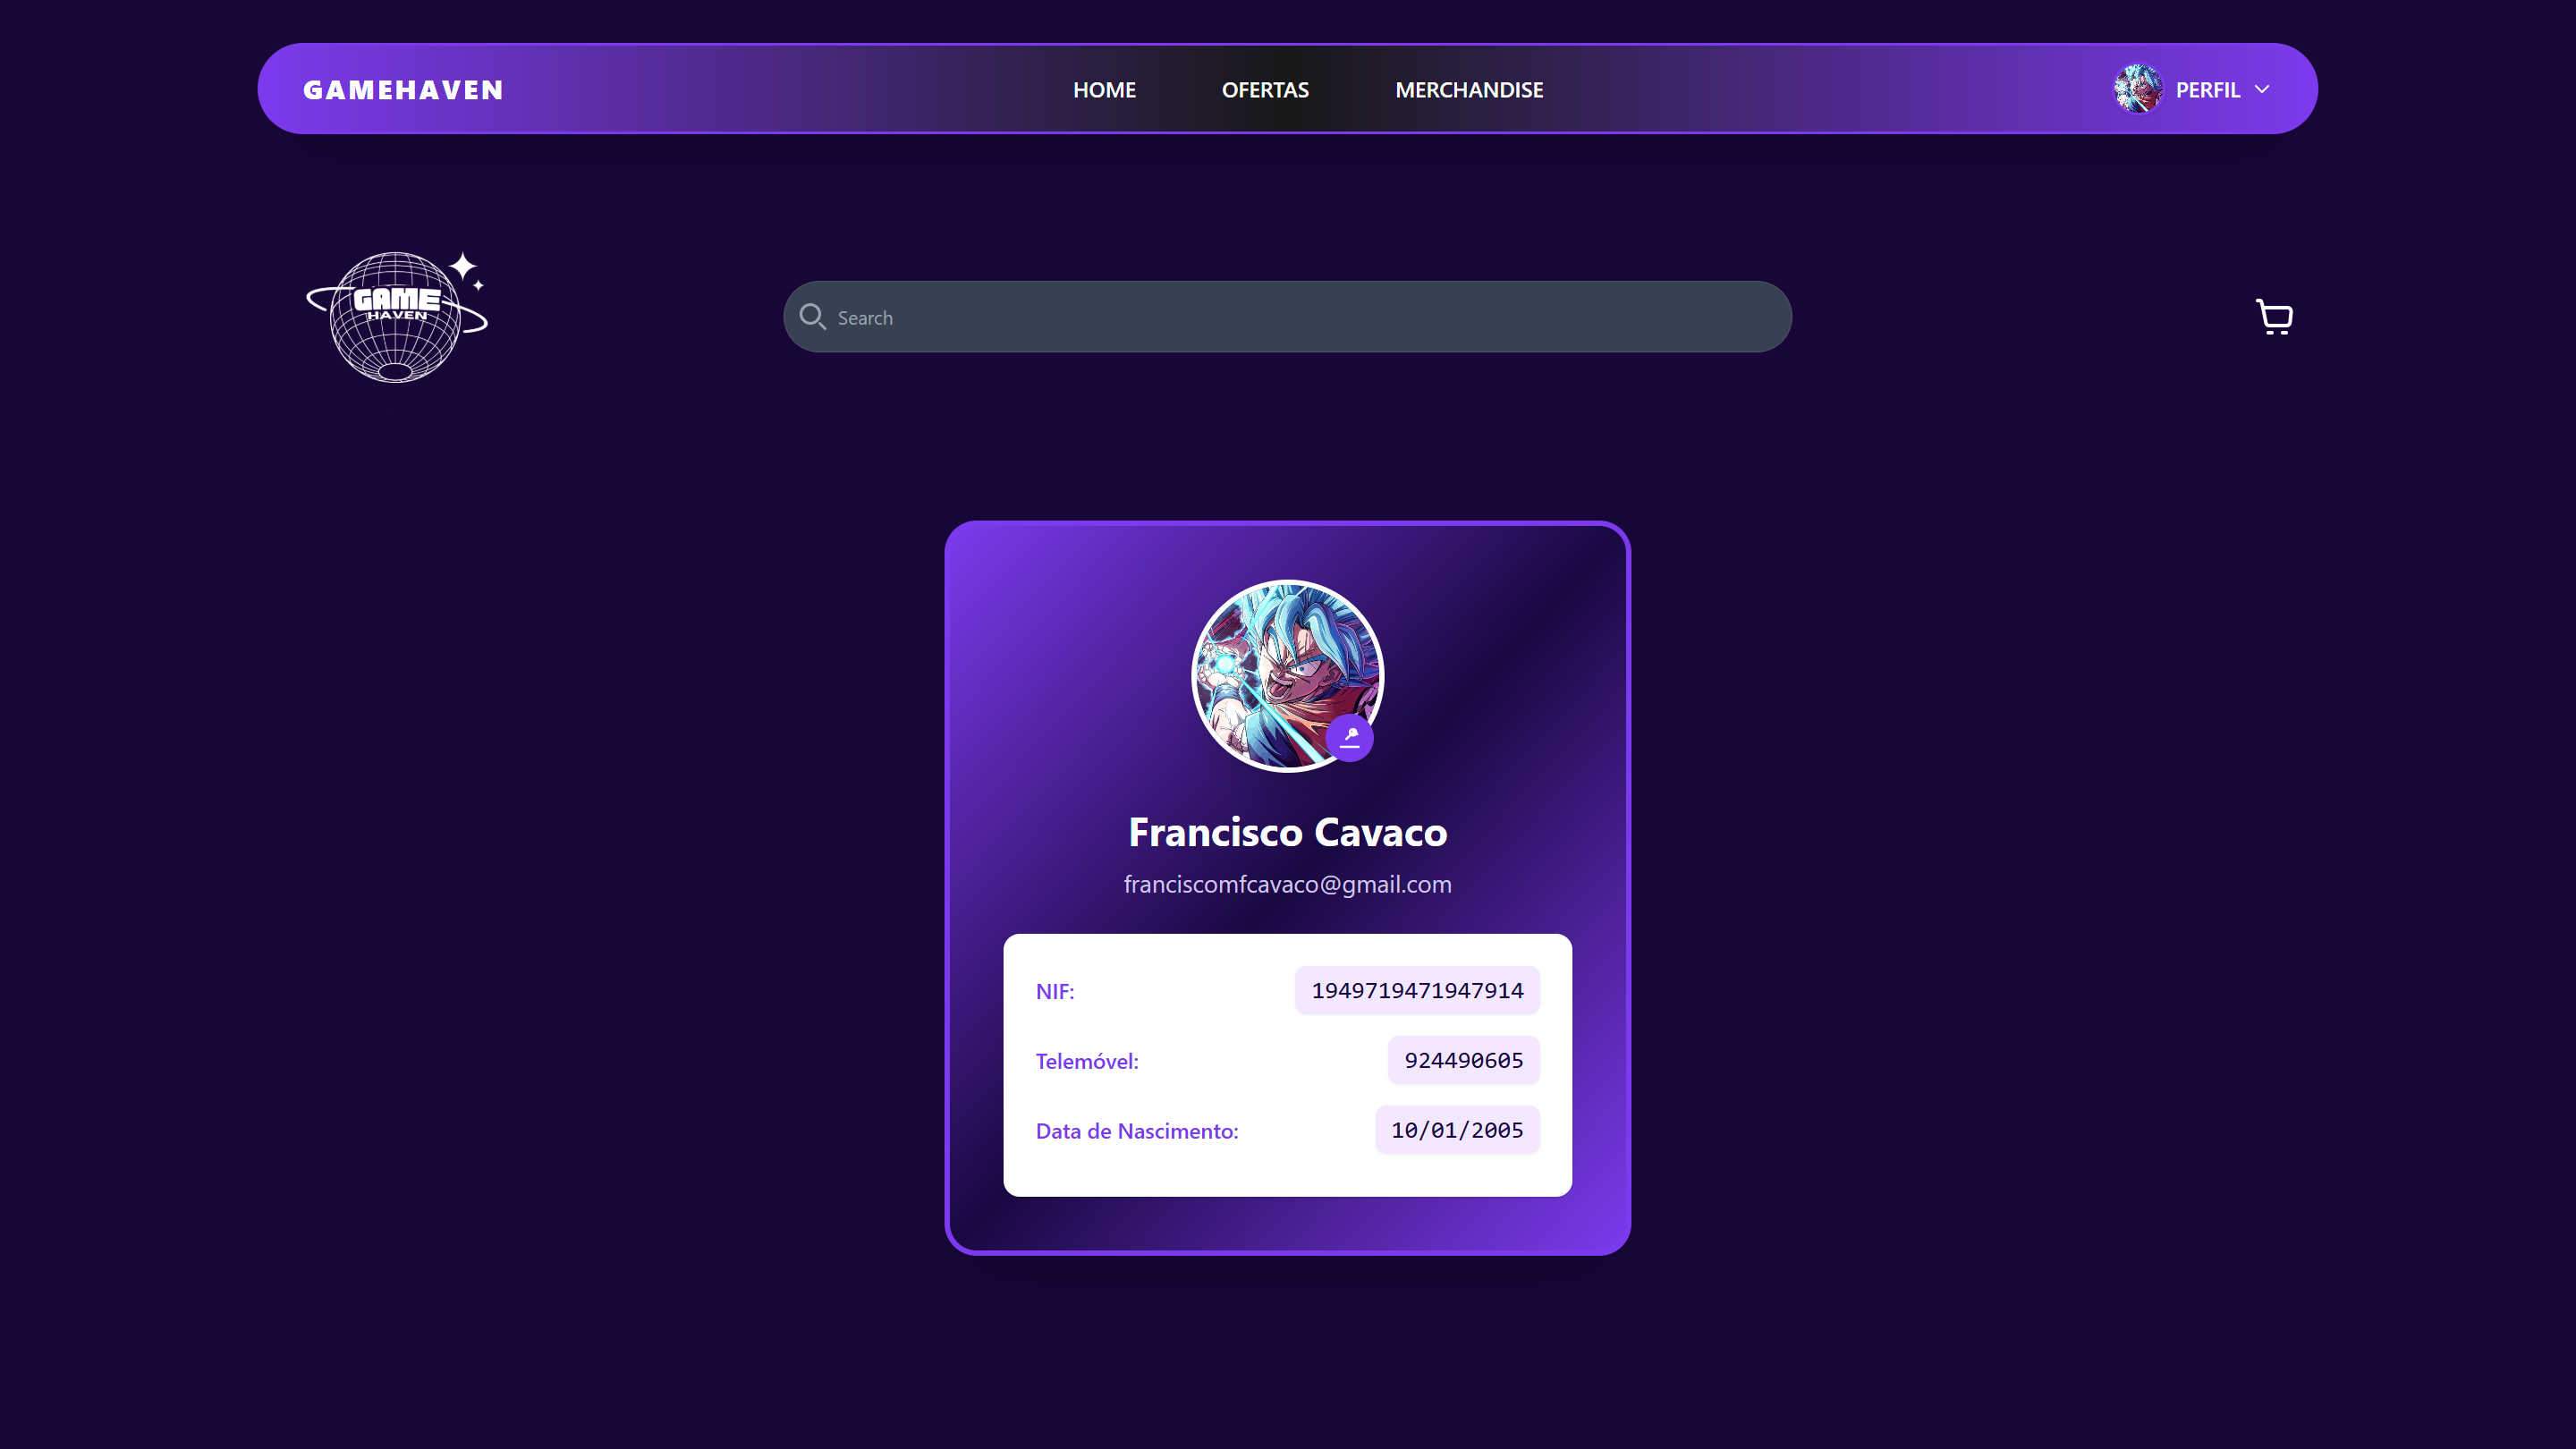Image resolution: width=2576 pixels, height=1449 pixels.
Task: Expand the PERFIL dropdown chevron
Action: pos(2262,89)
